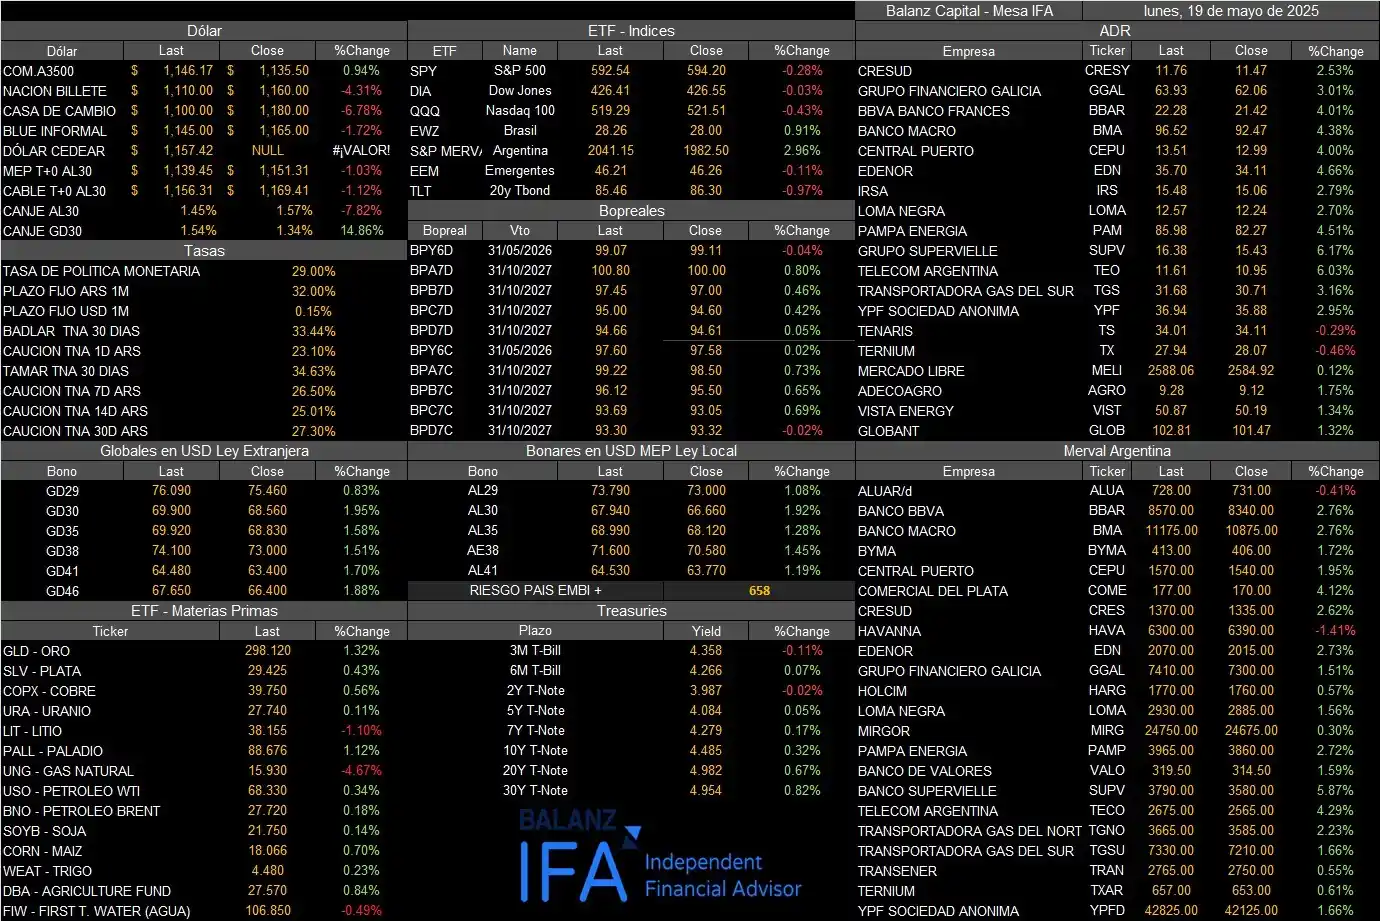This screenshot has width=1380, height=921.
Task: Select the Treasuries section header
Action: 631,611
